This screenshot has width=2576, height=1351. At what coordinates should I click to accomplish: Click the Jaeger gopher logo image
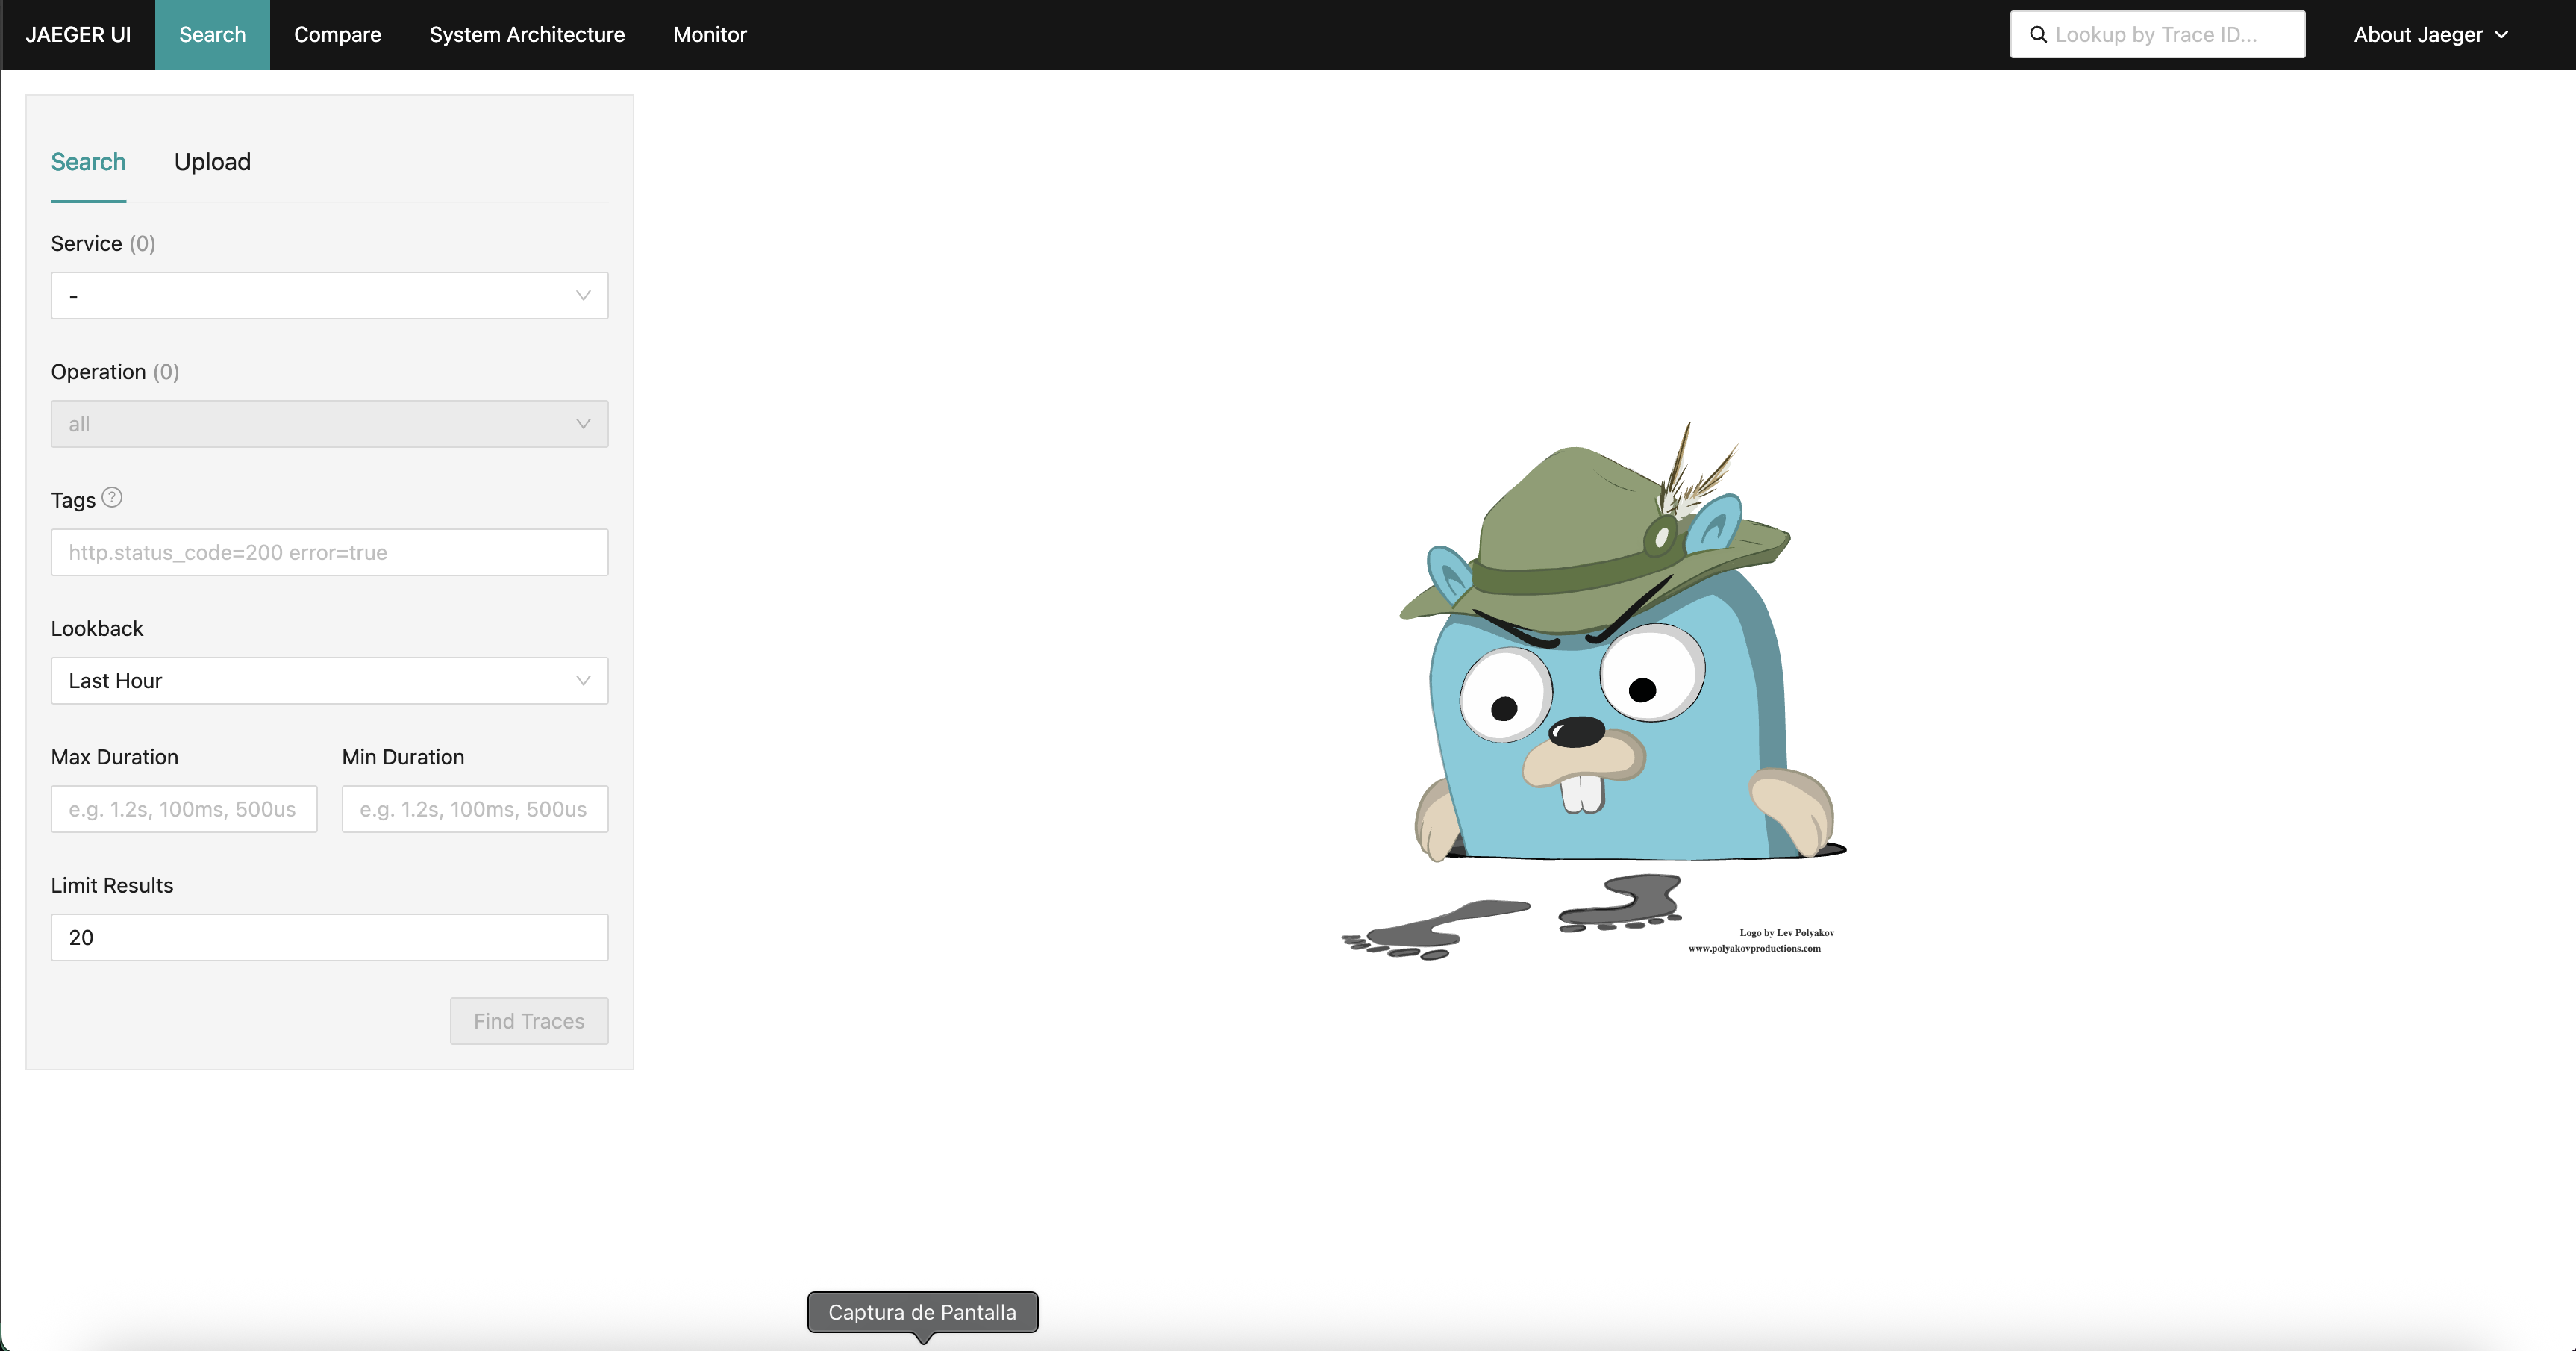pyautogui.click(x=1594, y=690)
